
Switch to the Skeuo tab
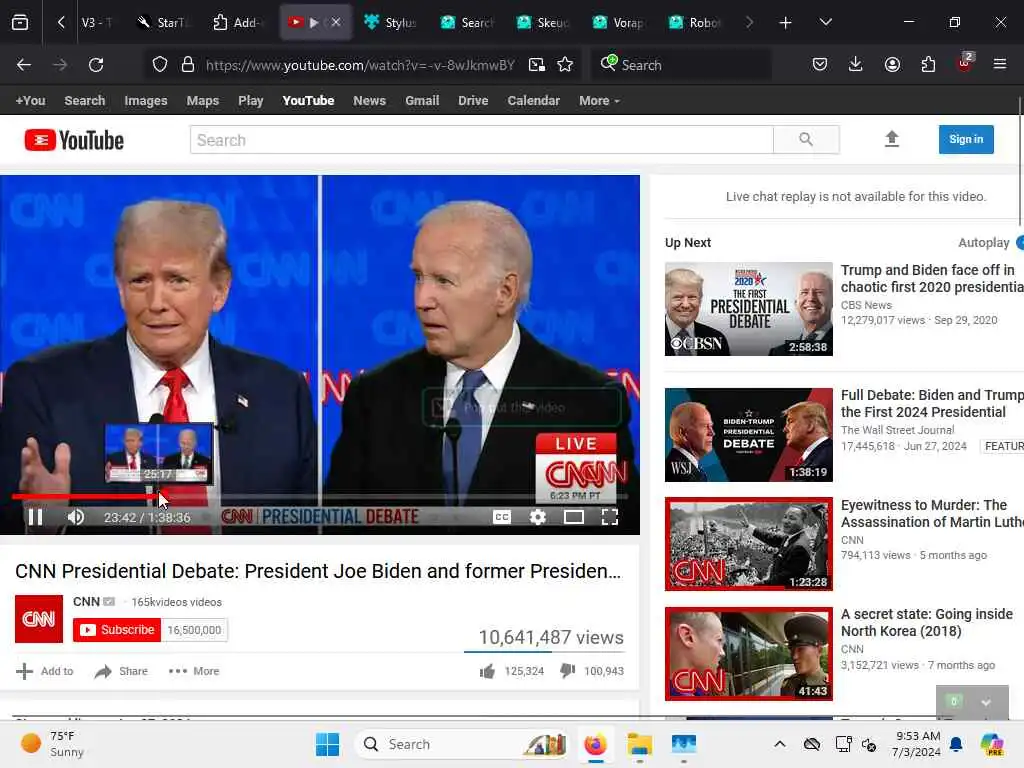click(543, 22)
